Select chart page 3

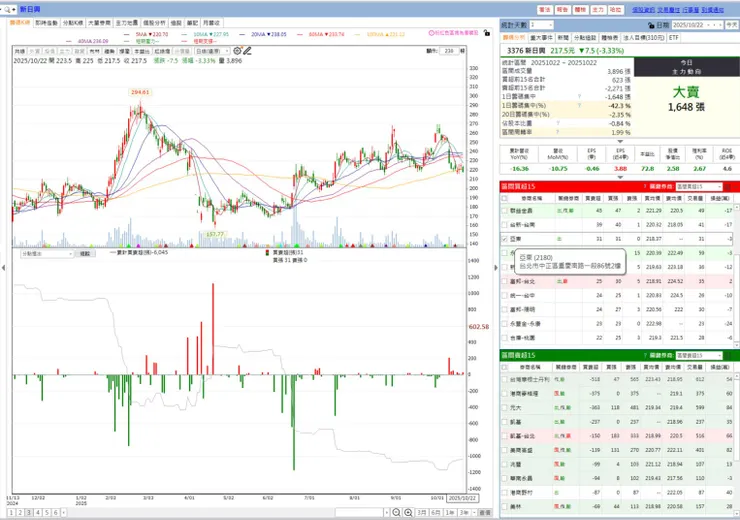(29, 512)
